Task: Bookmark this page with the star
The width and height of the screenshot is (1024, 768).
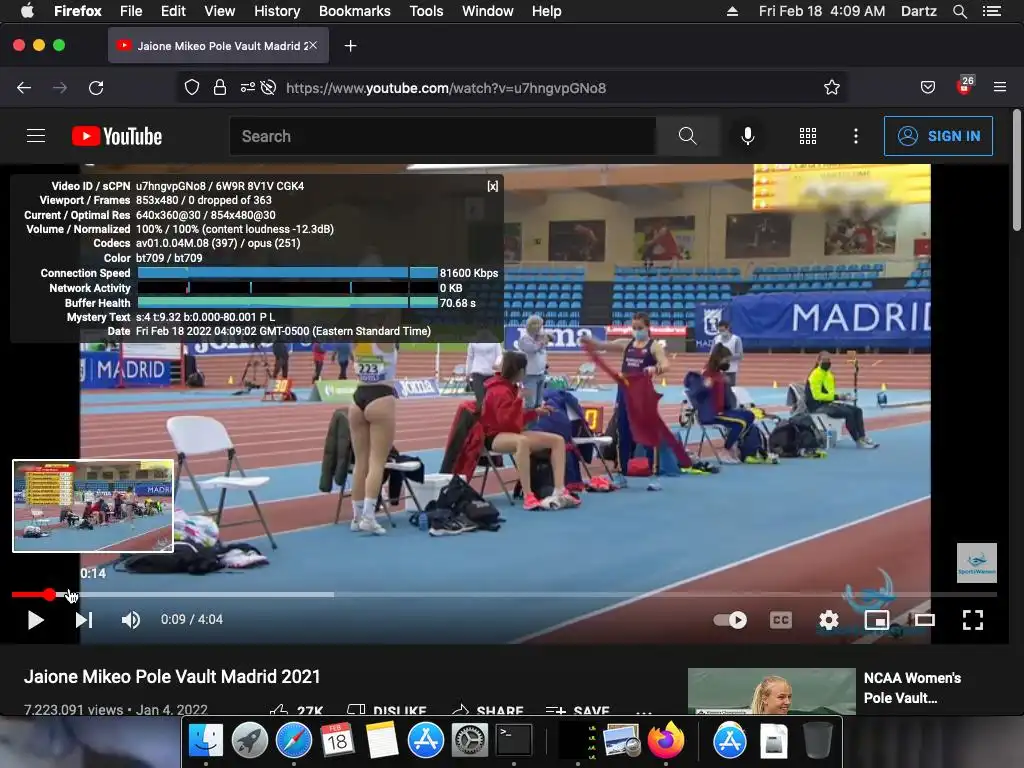Action: click(831, 88)
